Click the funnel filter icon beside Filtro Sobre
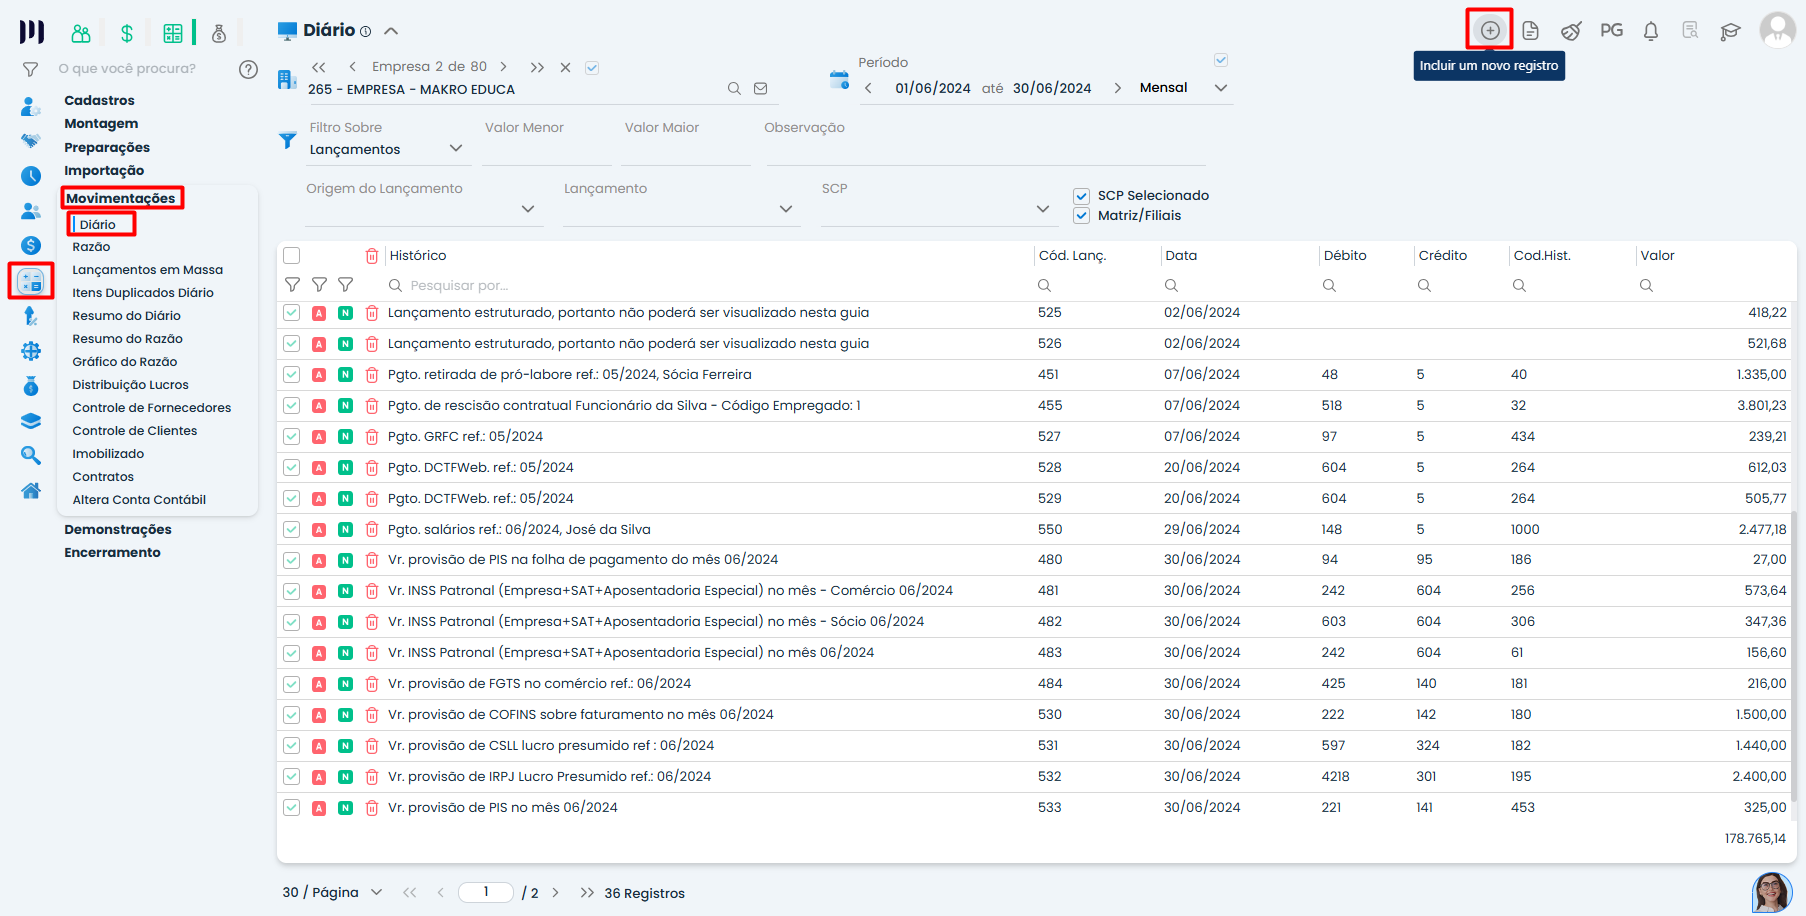 pyautogui.click(x=288, y=140)
